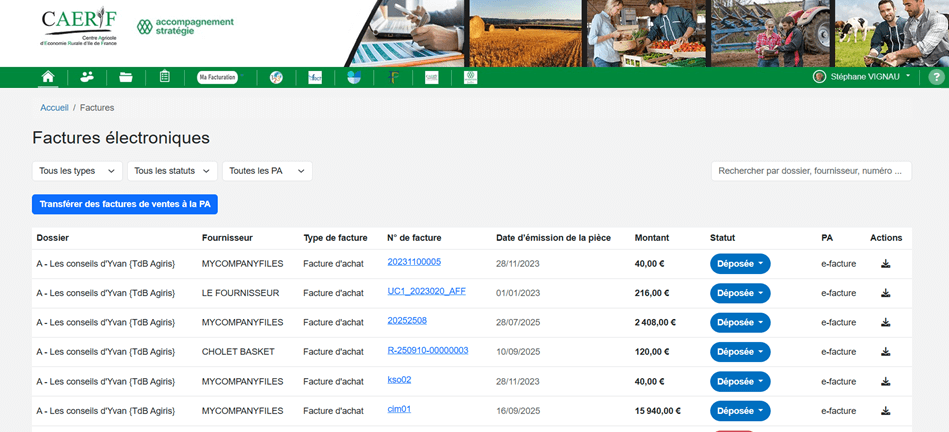Expand the 'Tous les statuts' filter
Viewport: 949px width, 432px height.
click(172, 171)
